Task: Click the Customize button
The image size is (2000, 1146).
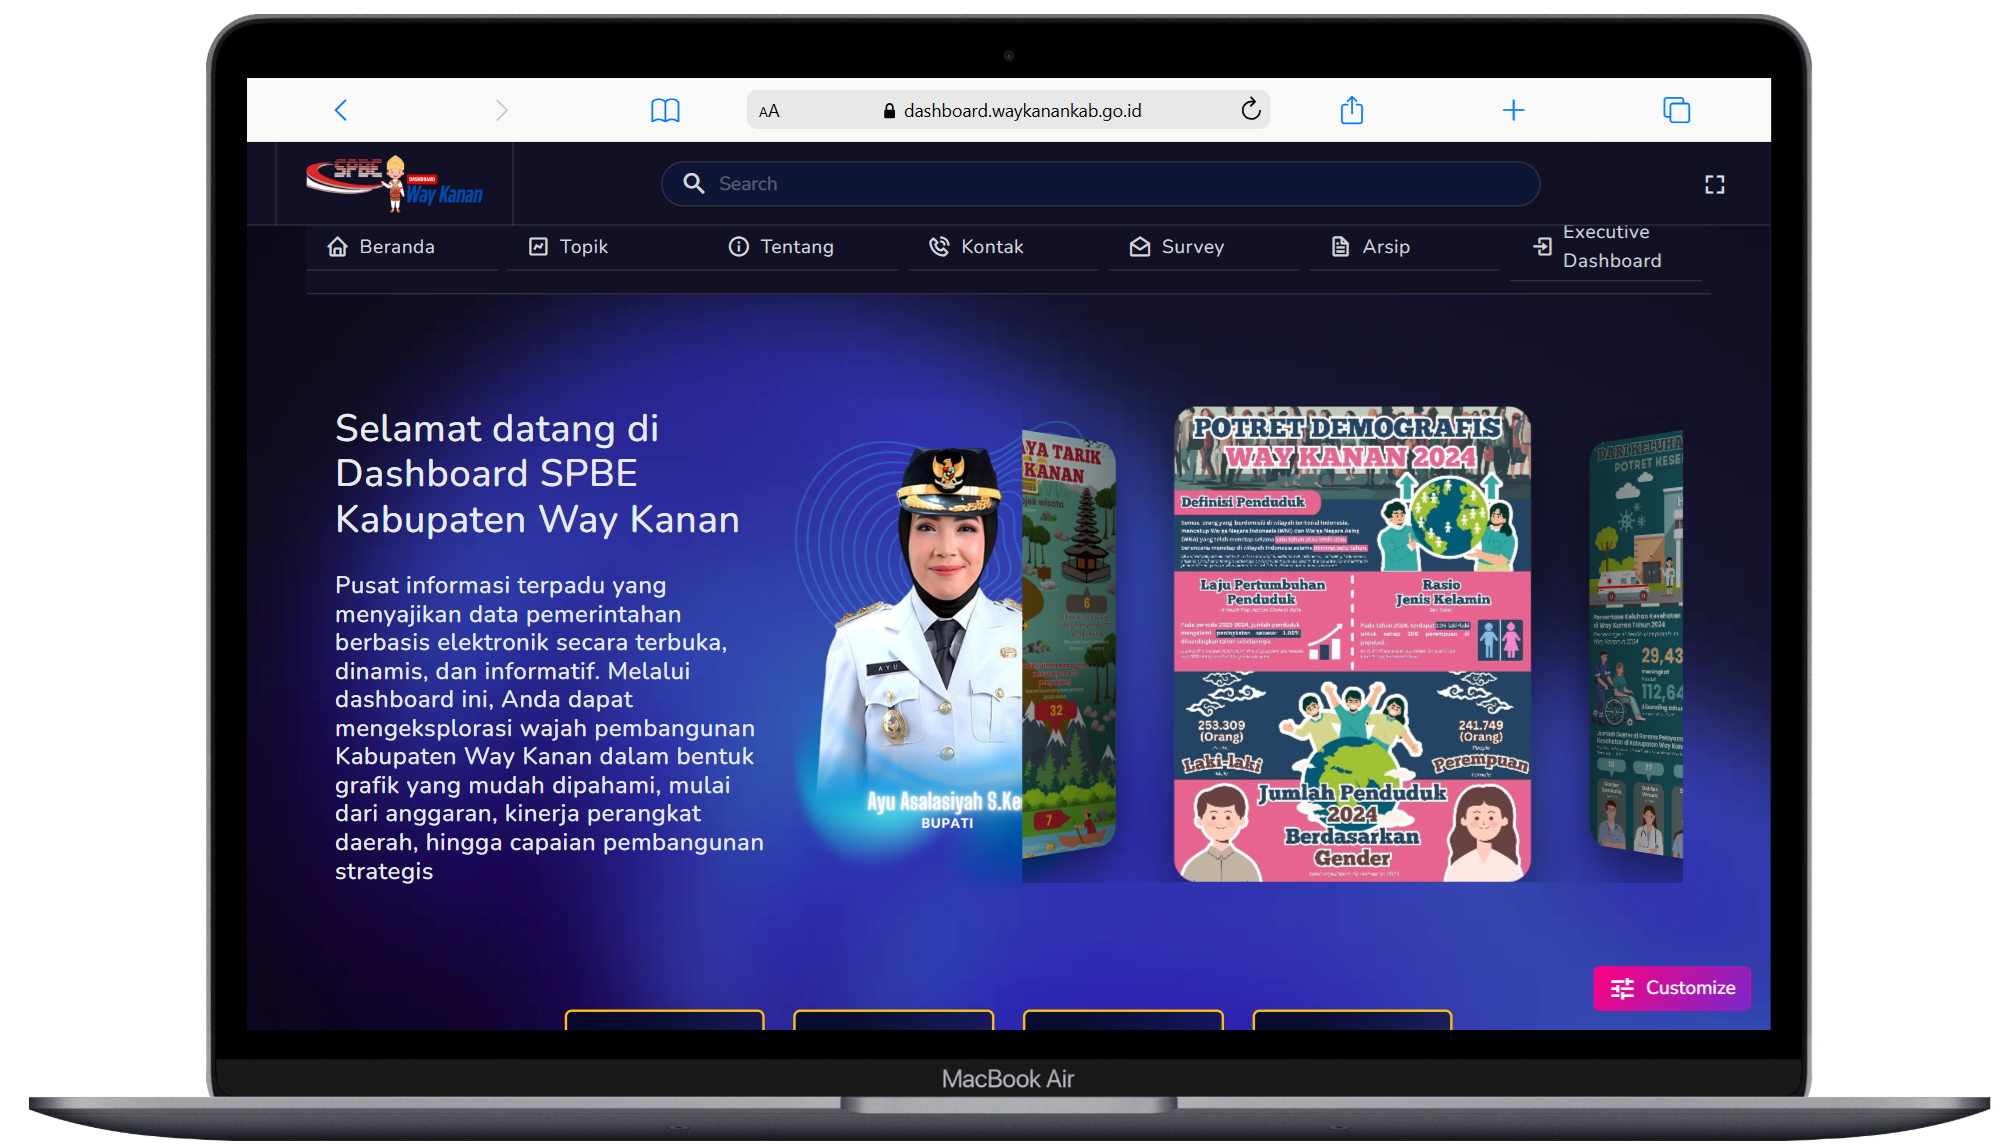Action: tap(1672, 988)
